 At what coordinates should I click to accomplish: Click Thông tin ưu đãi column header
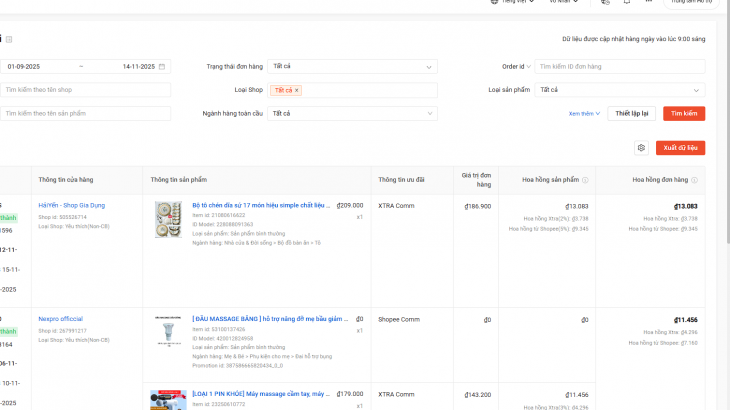401,180
